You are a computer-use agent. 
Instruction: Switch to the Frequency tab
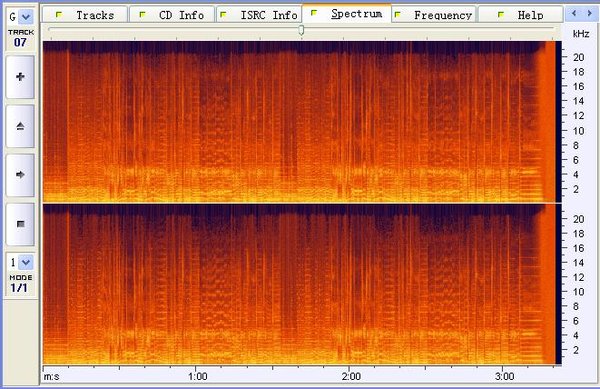click(x=434, y=15)
